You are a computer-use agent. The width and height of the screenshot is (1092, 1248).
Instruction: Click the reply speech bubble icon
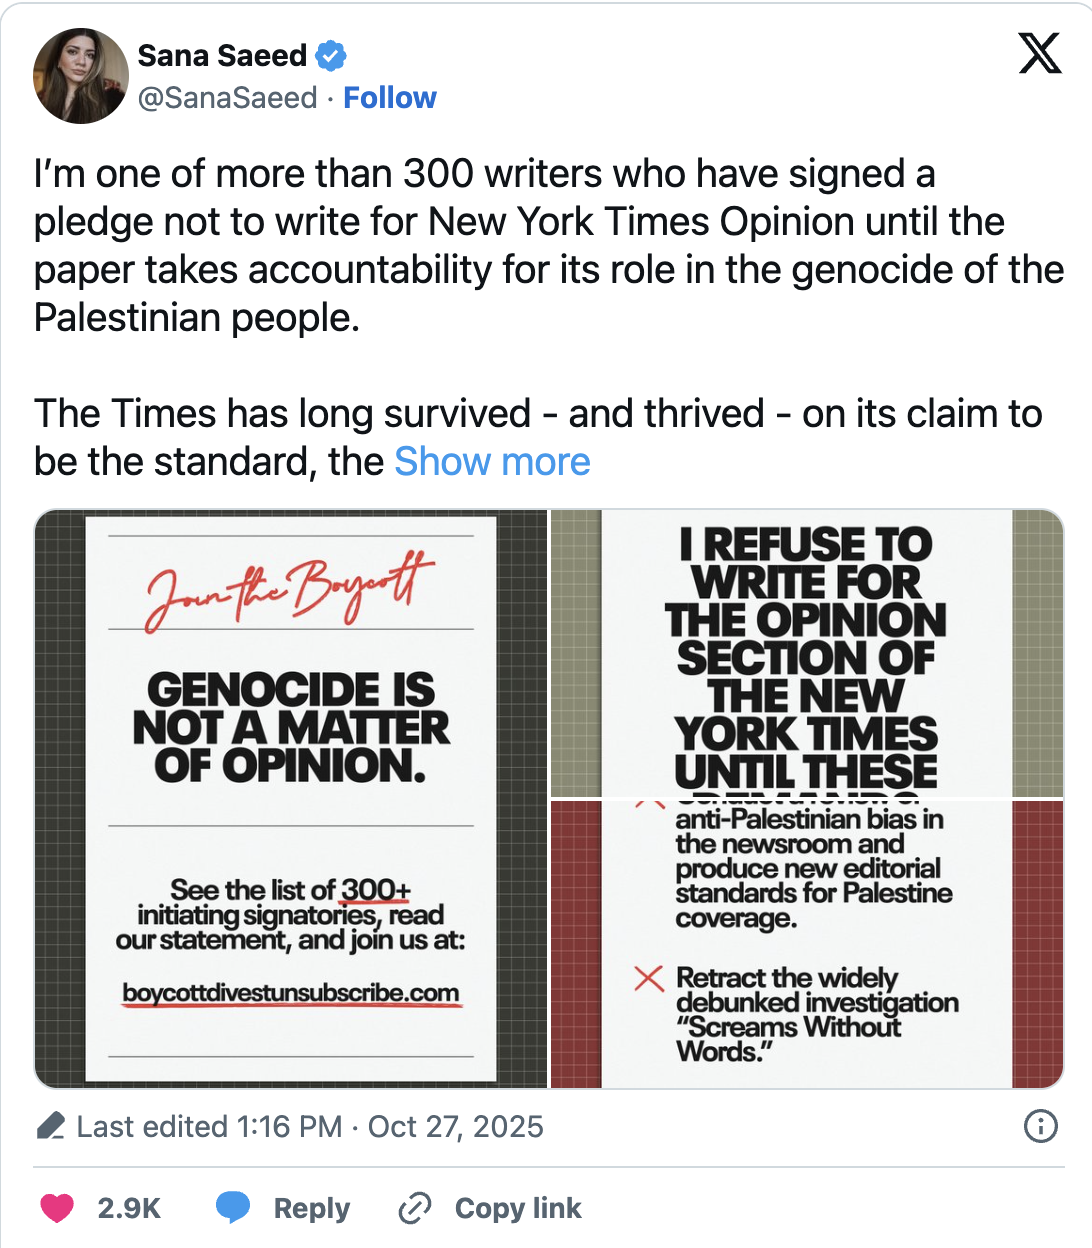click(x=233, y=1208)
